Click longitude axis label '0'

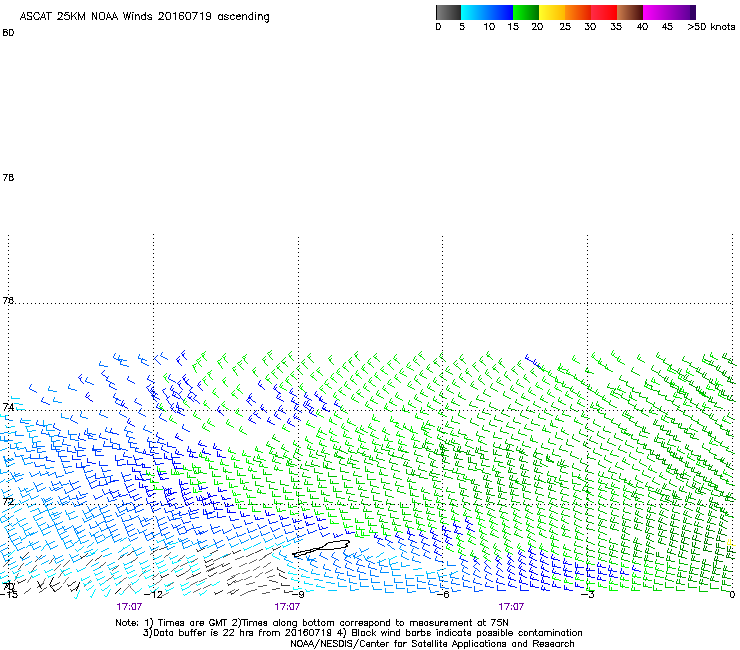tap(732, 594)
